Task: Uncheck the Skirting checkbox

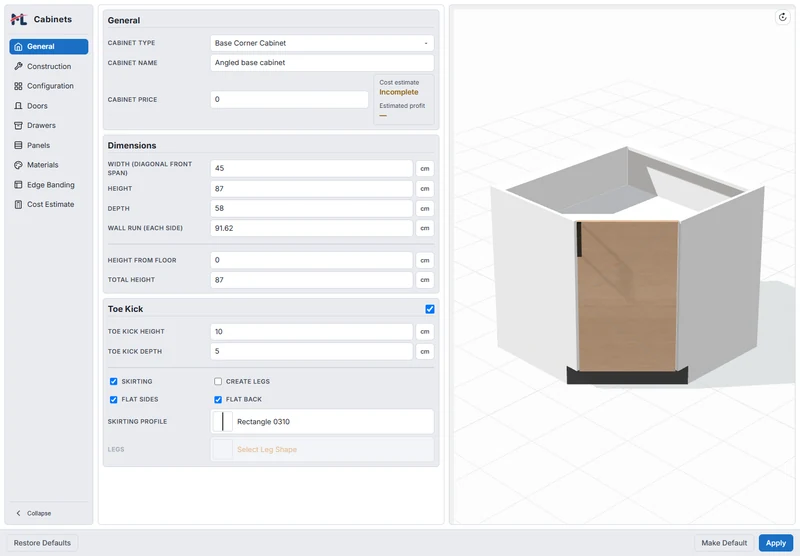Action: 114,382
